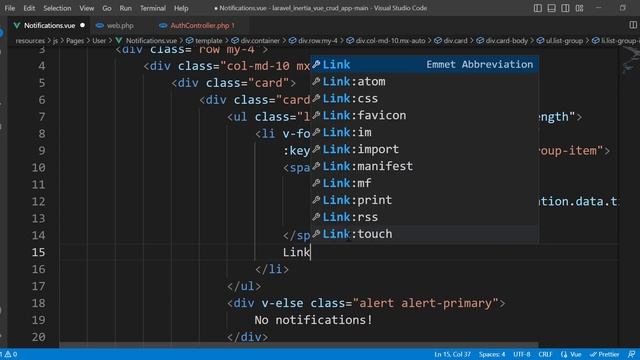Place cursor after alert-primary class on line 18
The image size is (640, 360).
(x=492, y=303)
